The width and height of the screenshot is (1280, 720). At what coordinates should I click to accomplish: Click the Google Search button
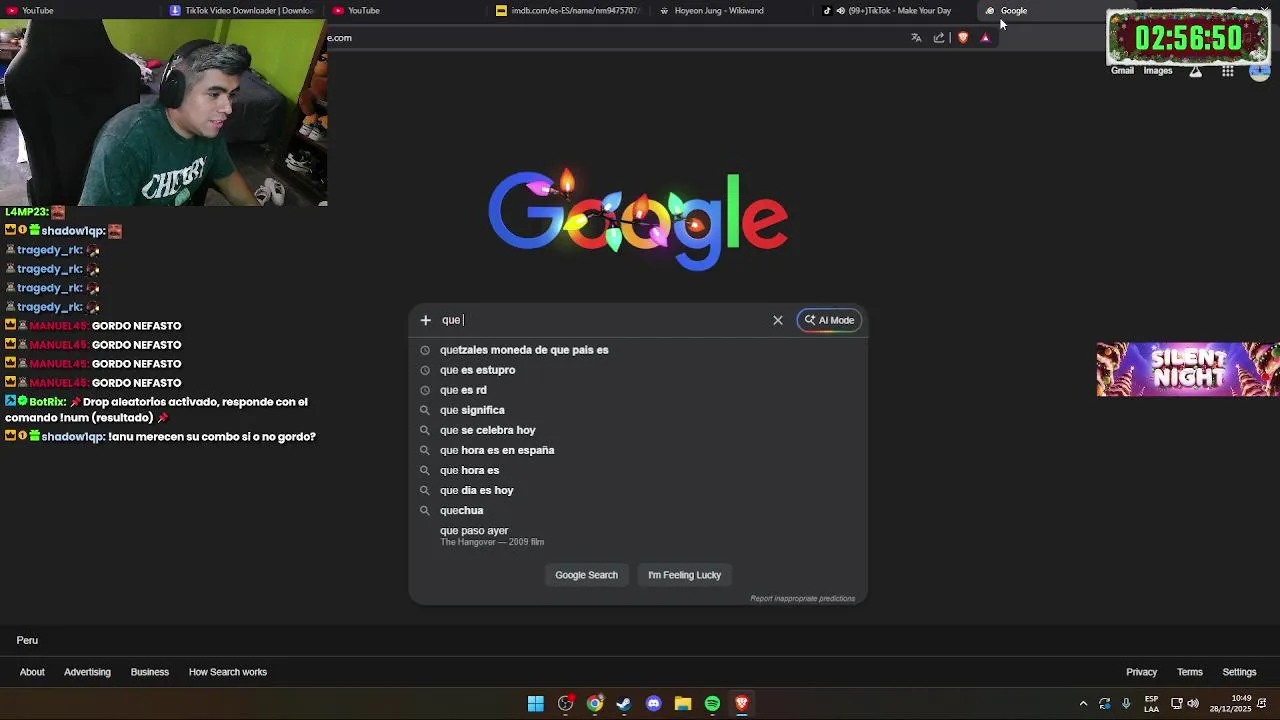(586, 575)
